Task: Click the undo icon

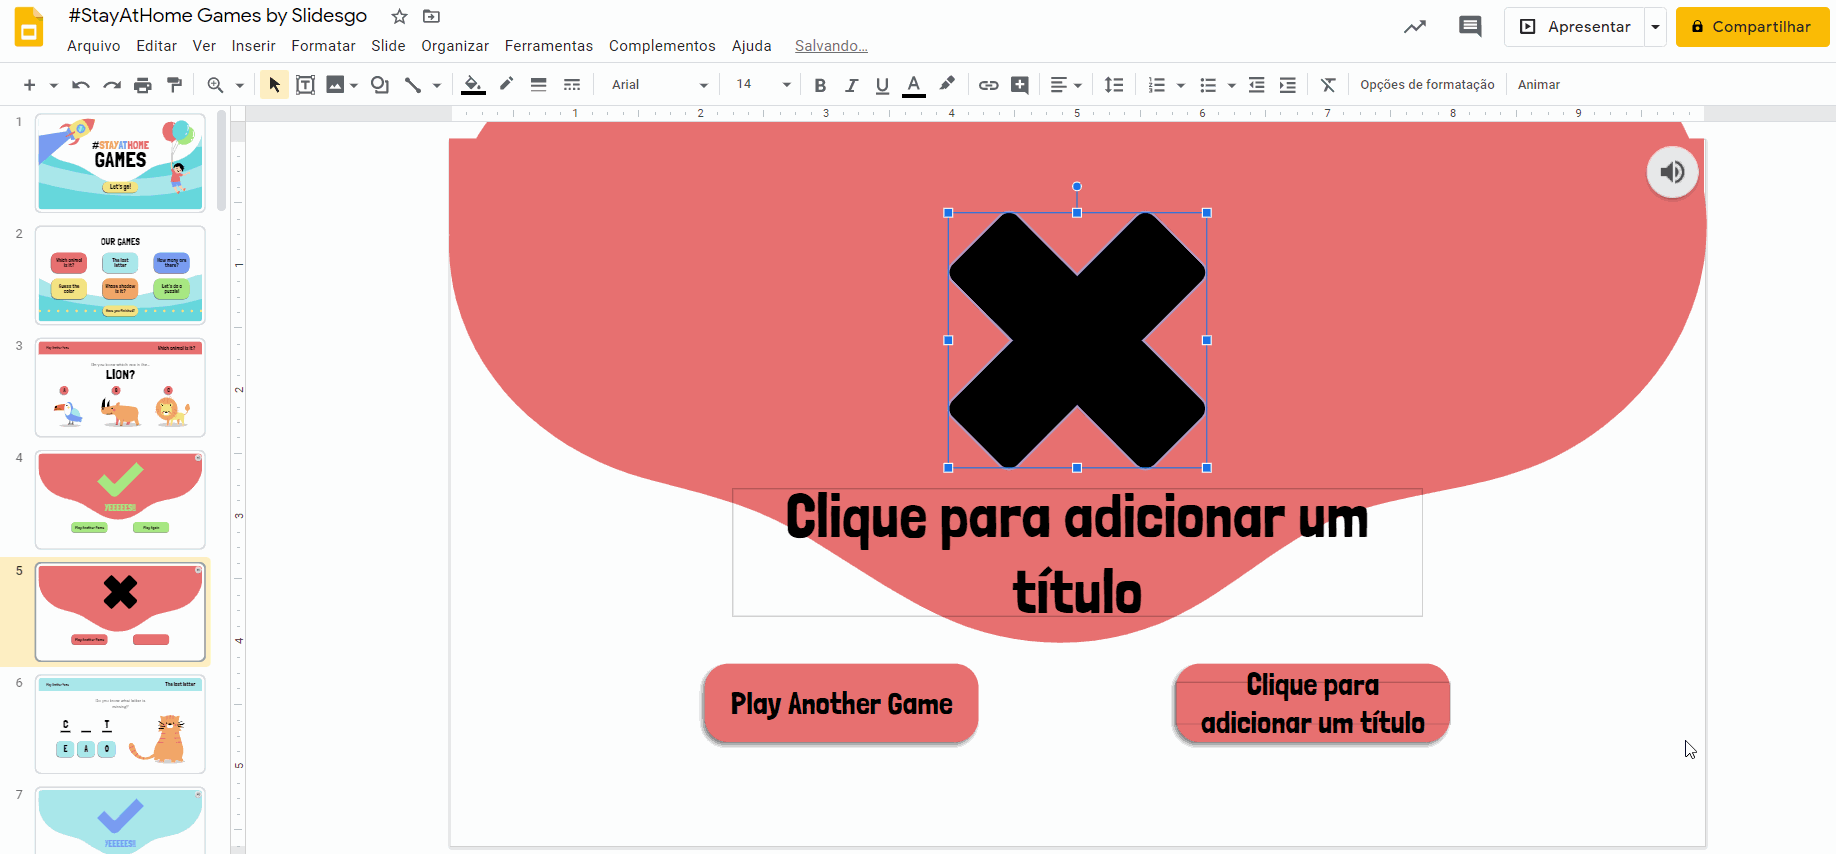Action: (x=81, y=85)
